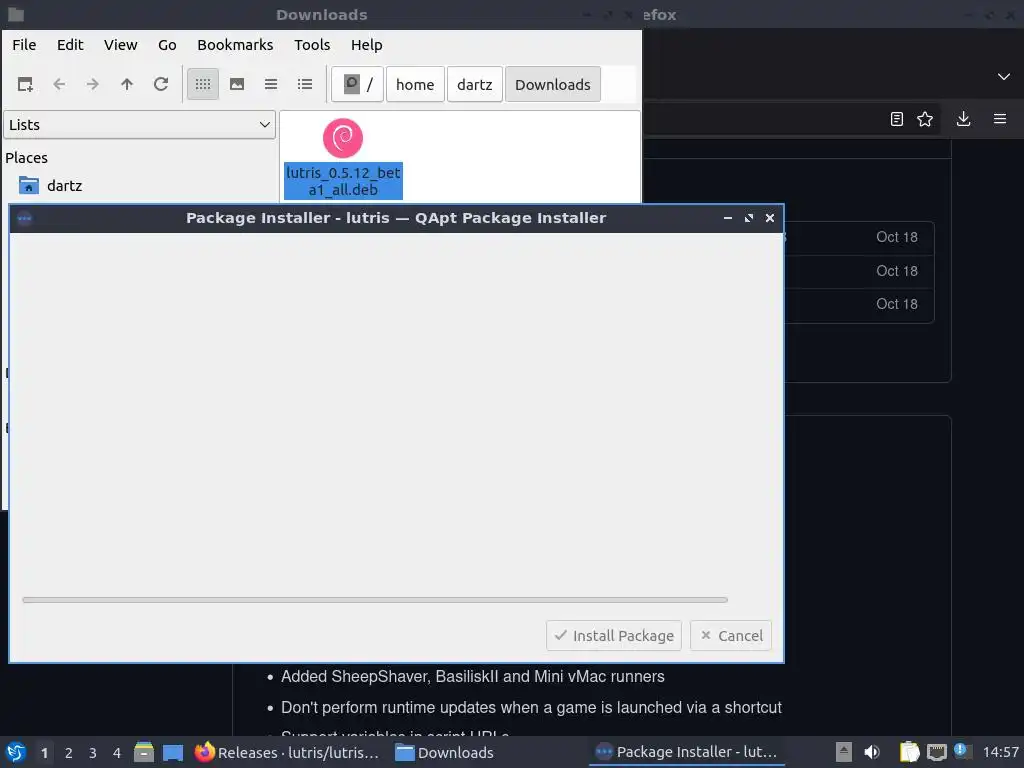This screenshot has width=1024, height=768.
Task: Expand the Lists side pane dropdown
Action: click(139, 125)
